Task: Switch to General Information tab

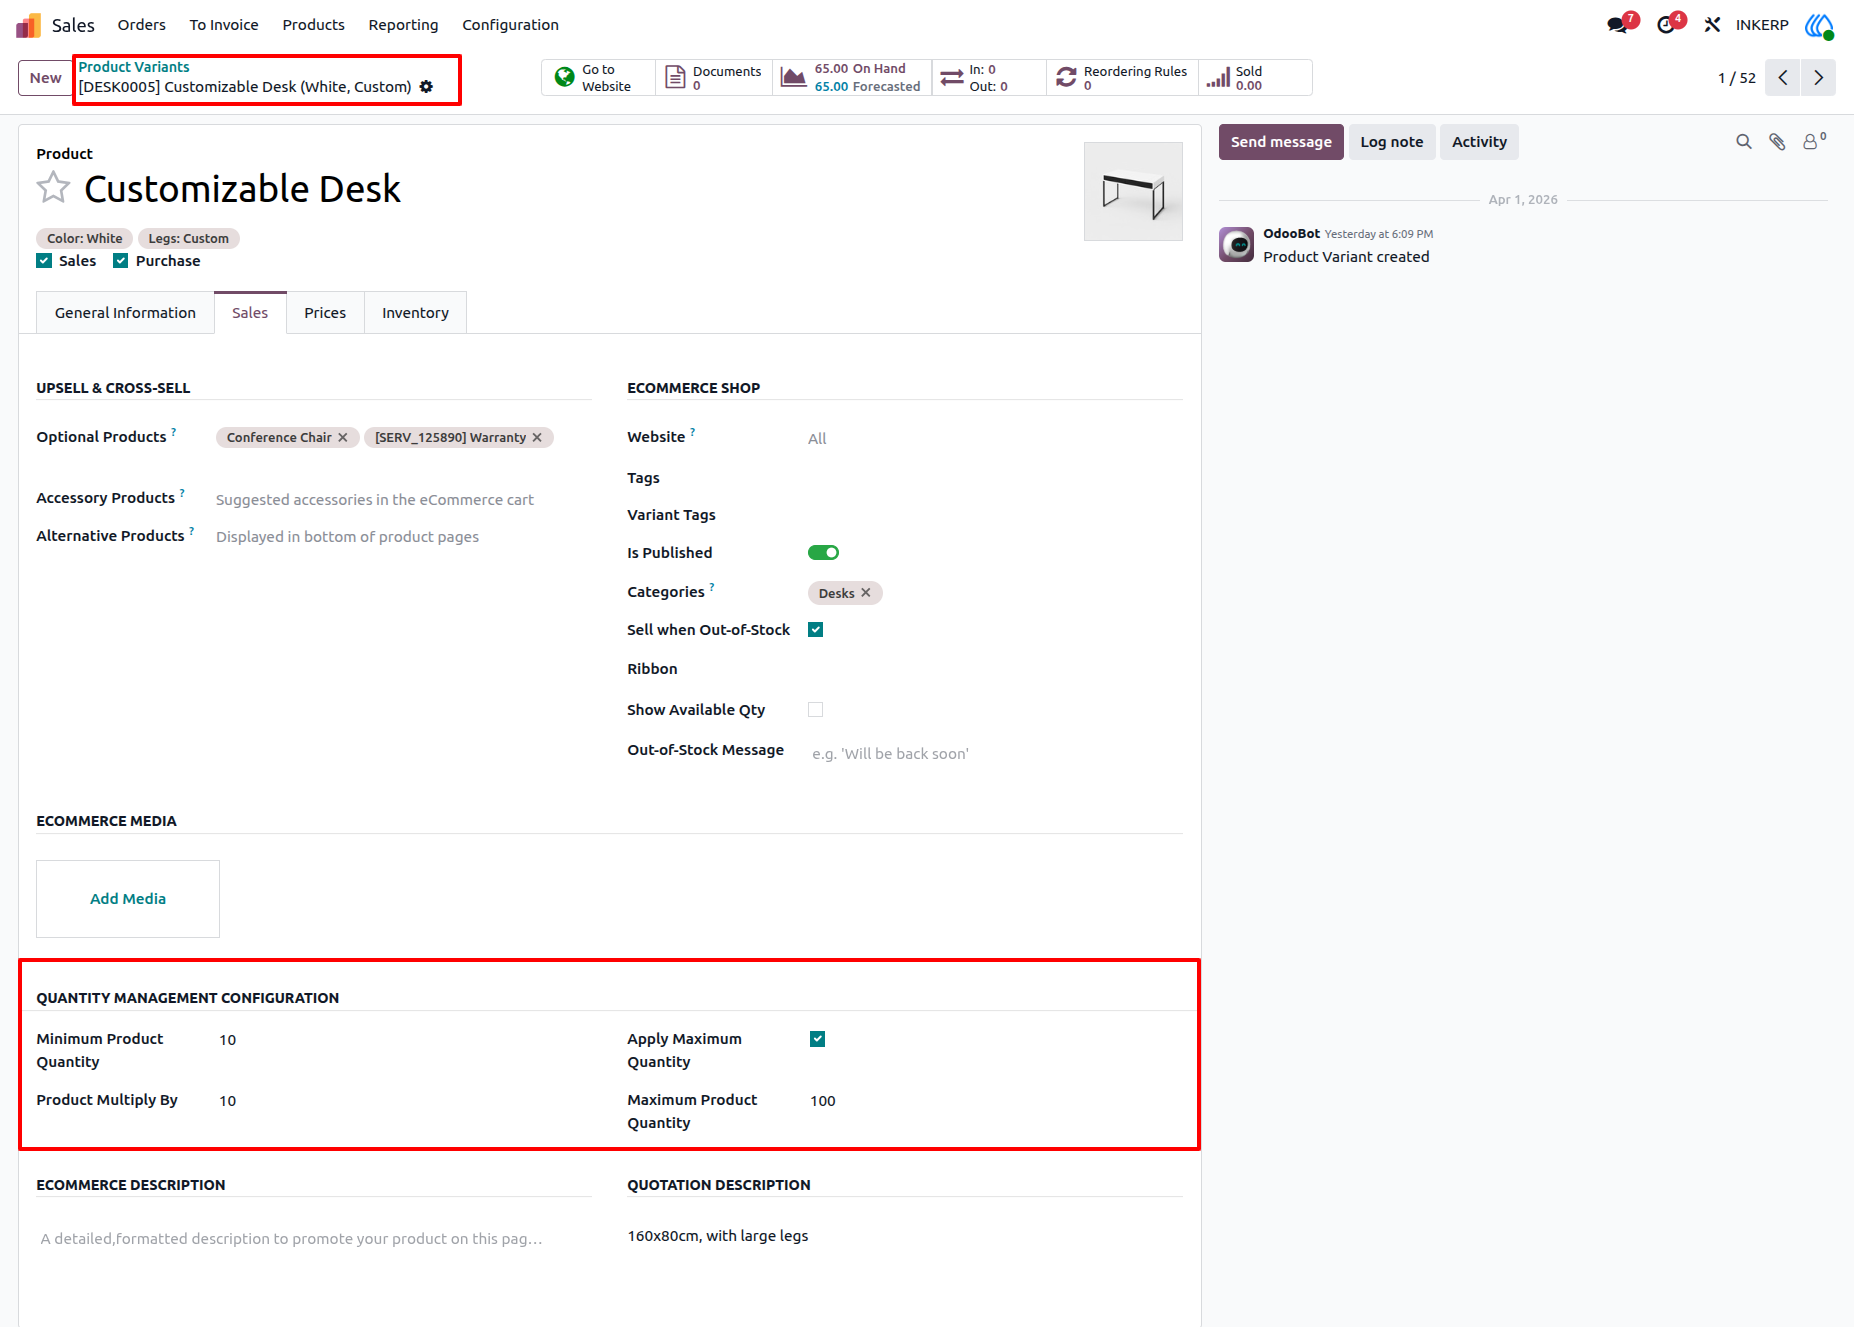Action: point(126,313)
